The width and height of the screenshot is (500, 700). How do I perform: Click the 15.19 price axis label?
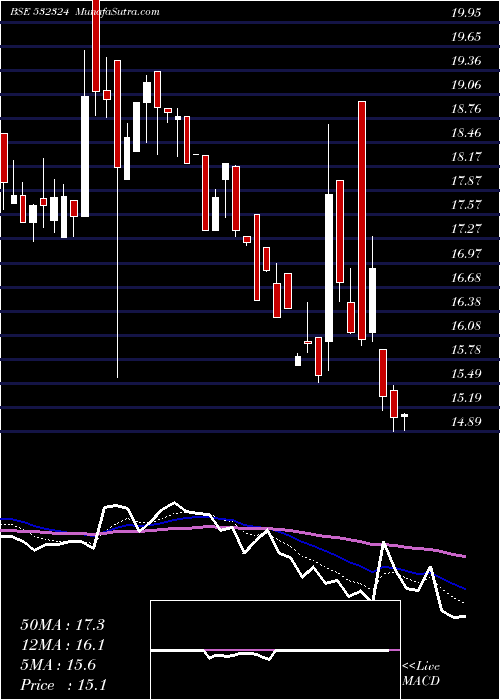[x=466, y=398]
